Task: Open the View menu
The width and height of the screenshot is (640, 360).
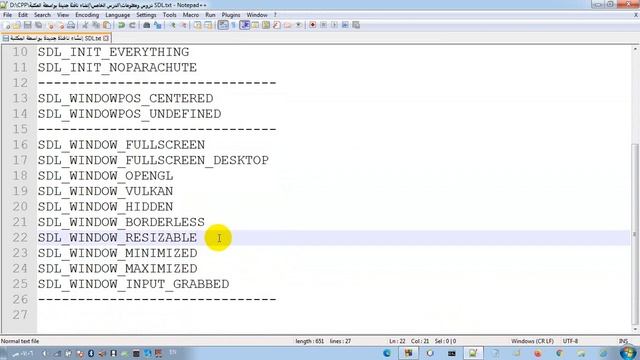Action: pos(63,15)
